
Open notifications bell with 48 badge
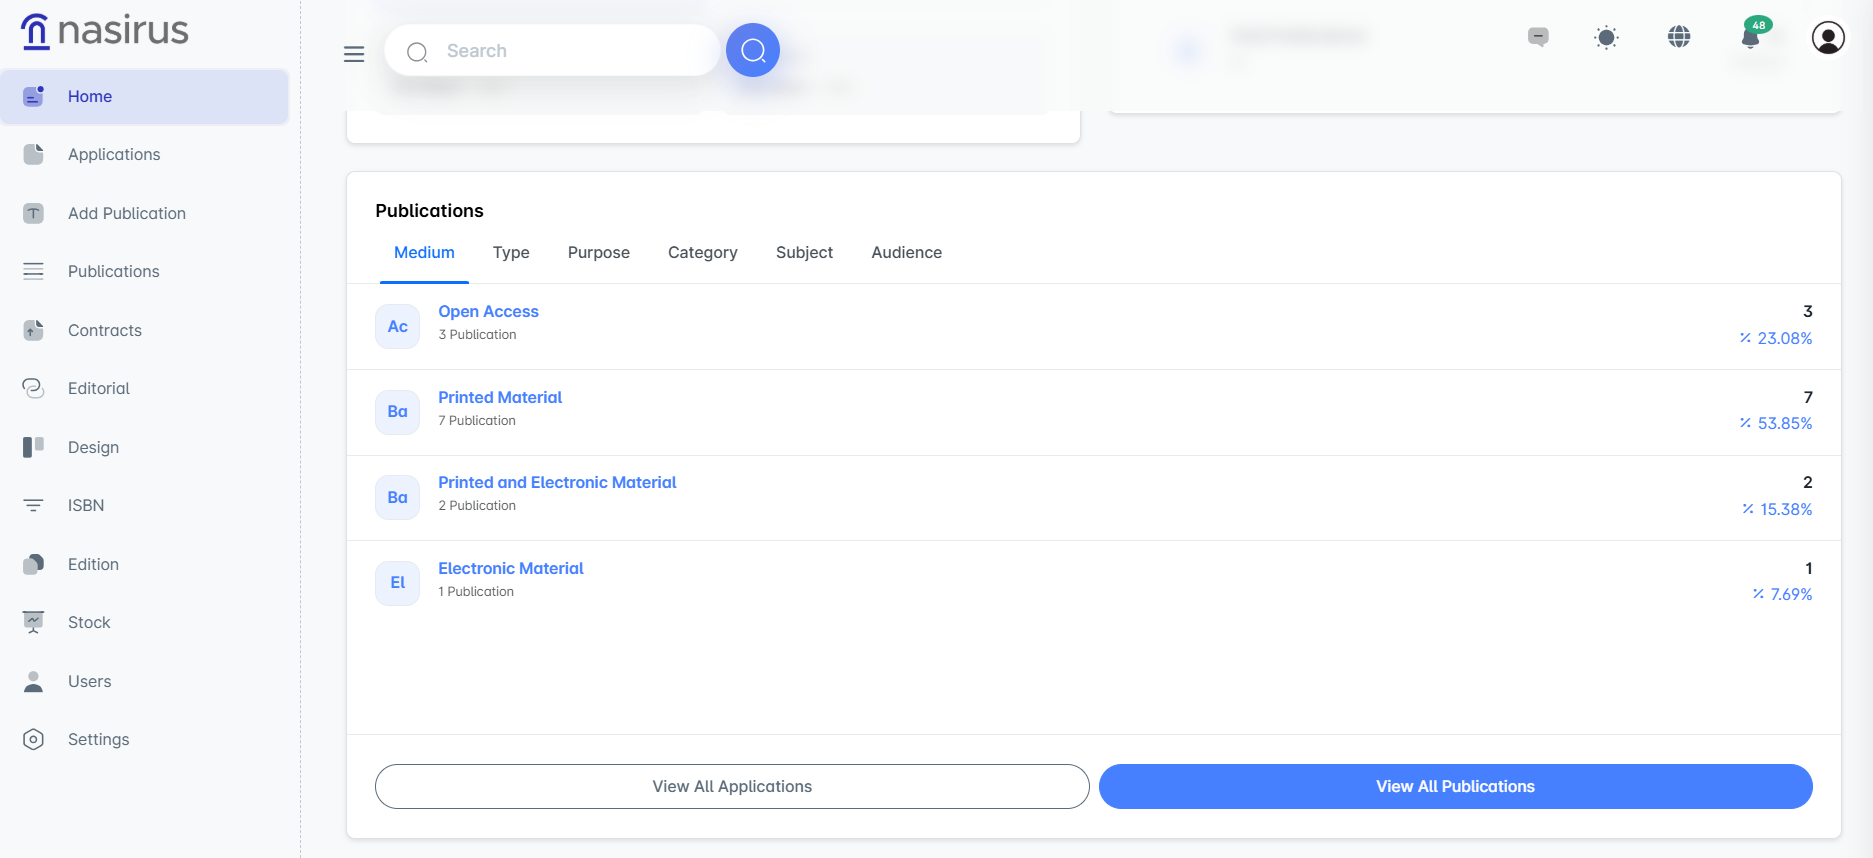pyautogui.click(x=1750, y=37)
